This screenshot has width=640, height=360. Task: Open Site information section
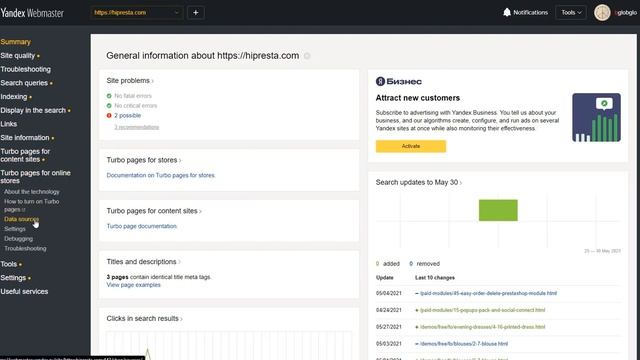click(25, 138)
